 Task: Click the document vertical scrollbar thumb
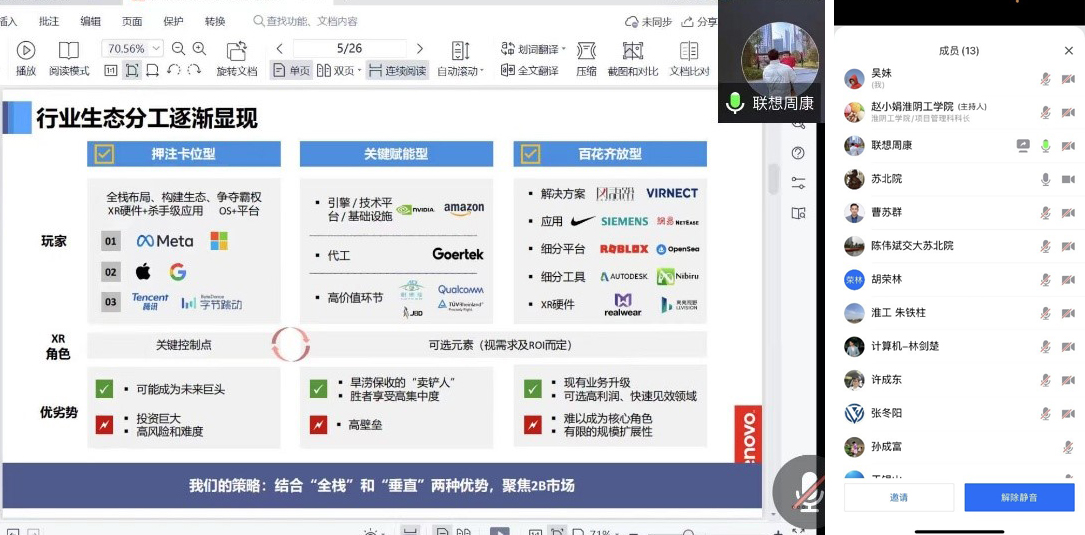[x=773, y=179]
